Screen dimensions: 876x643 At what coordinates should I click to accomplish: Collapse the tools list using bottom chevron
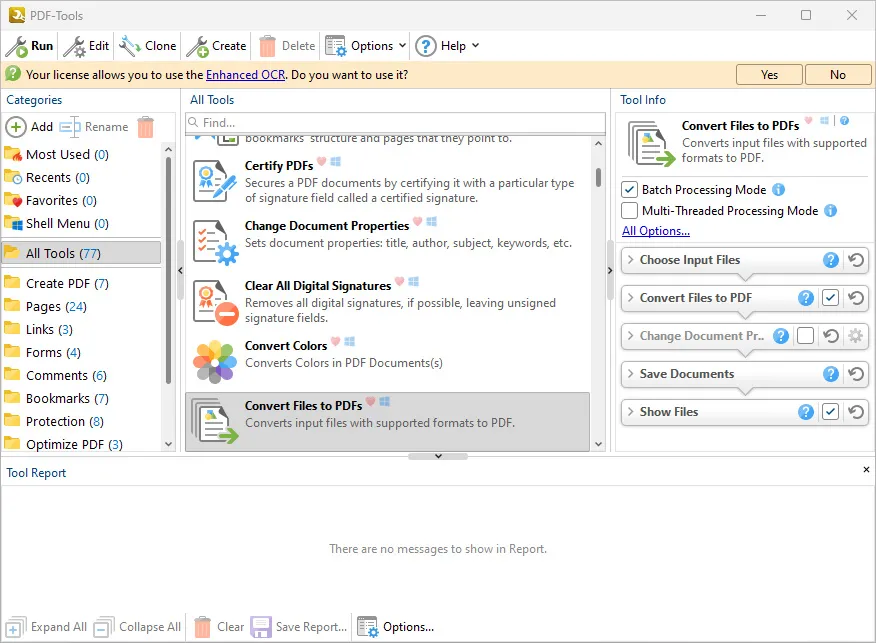click(x=438, y=456)
